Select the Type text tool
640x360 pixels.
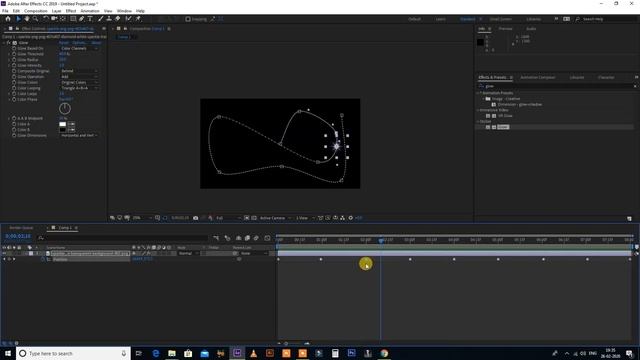[x=90, y=19]
